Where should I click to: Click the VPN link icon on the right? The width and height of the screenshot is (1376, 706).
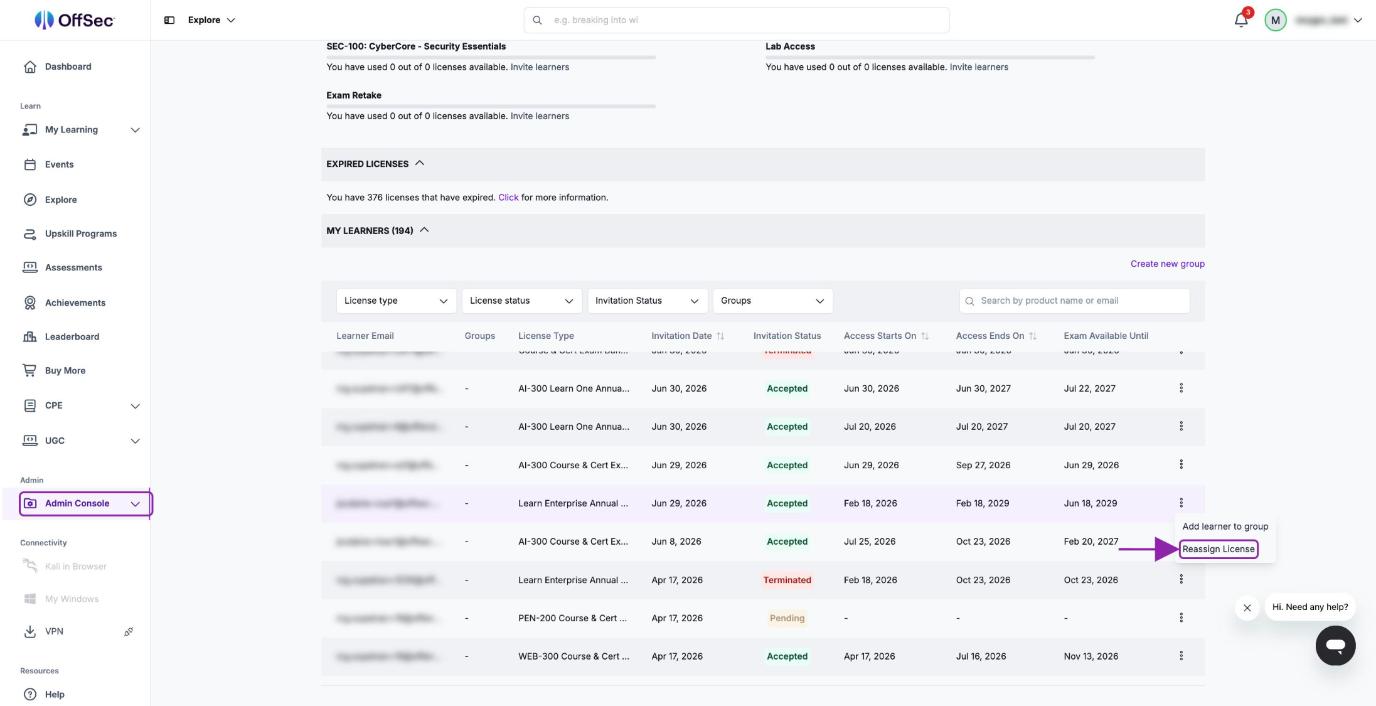point(129,632)
